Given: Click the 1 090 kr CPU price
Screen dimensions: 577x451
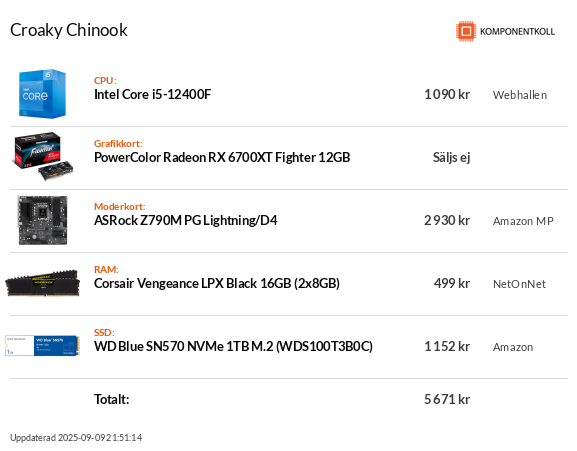Looking at the screenshot, I should click(447, 95).
